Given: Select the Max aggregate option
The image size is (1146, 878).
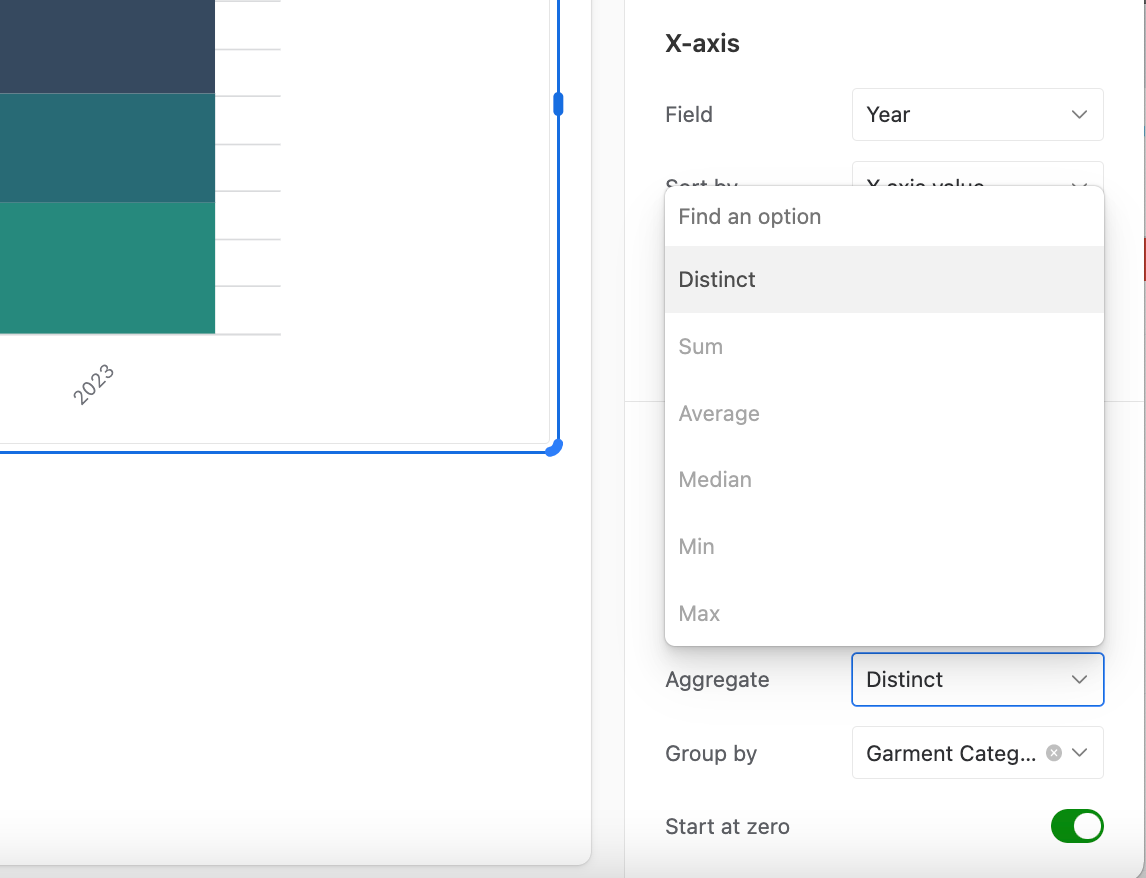Looking at the screenshot, I should click(x=884, y=613).
